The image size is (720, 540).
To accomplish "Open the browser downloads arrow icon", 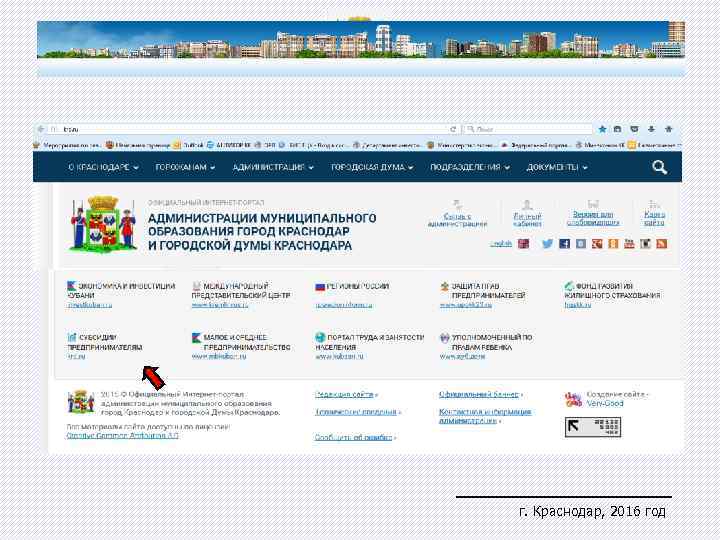I will coord(651,129).
